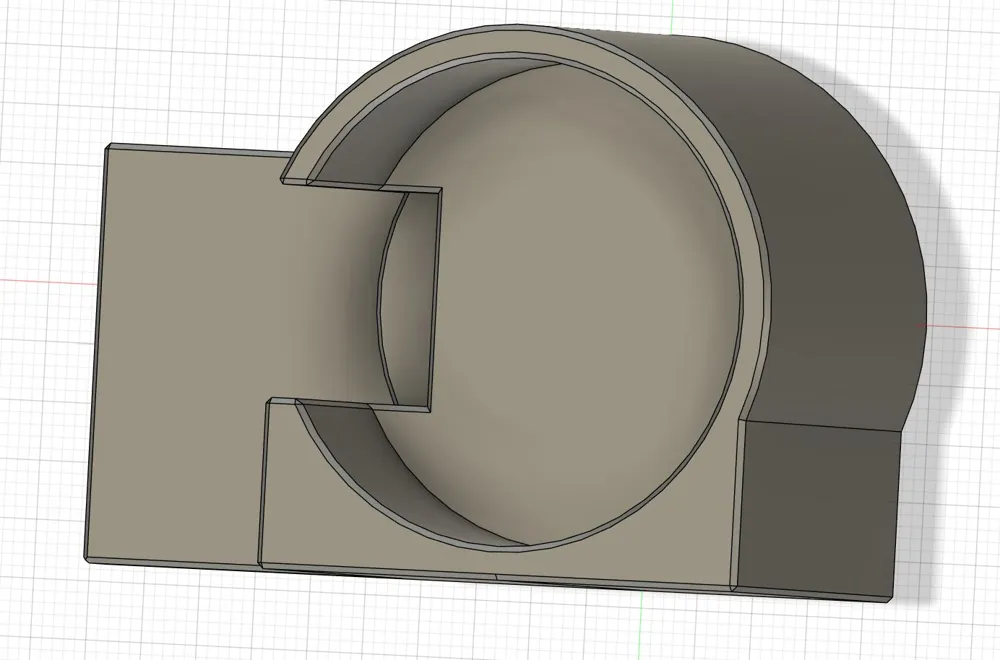1000x660 pixels.
Task: Select the bottom chamfer edge of left plate
Action: [172, 560]
